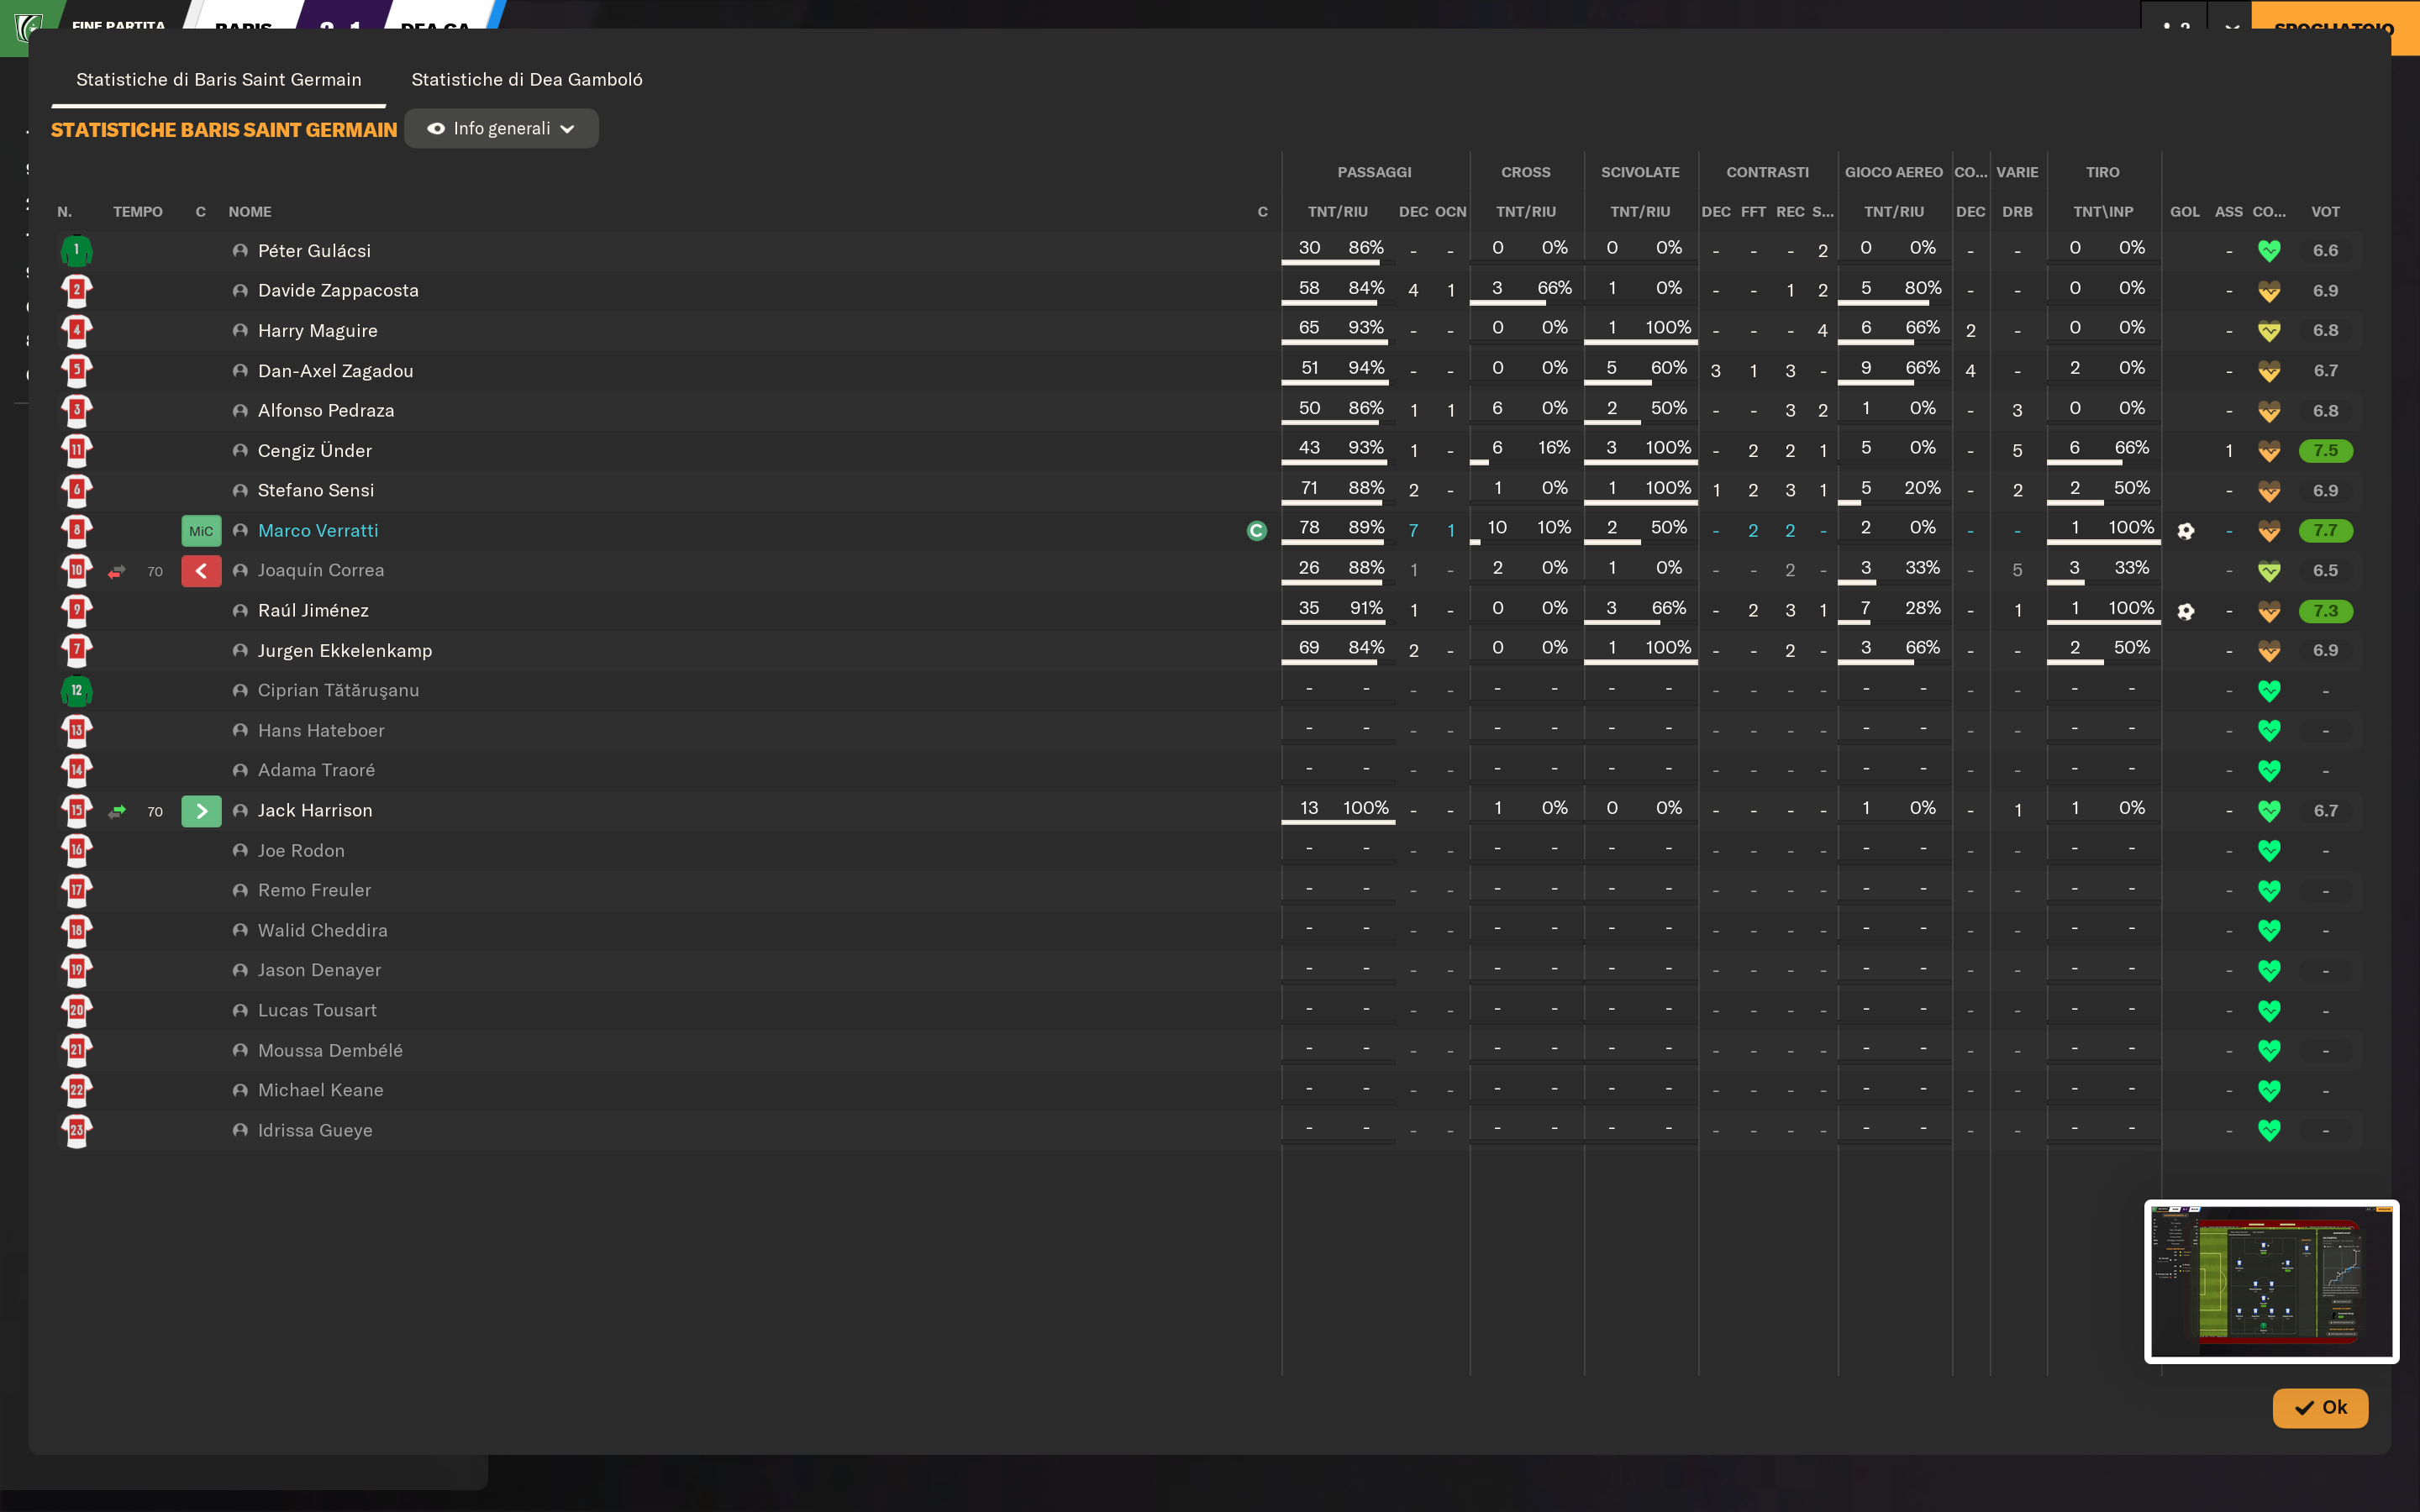
Task: Open Jurgen Ekkelenkamp's player profile link
Action: [x=345, y=651]
